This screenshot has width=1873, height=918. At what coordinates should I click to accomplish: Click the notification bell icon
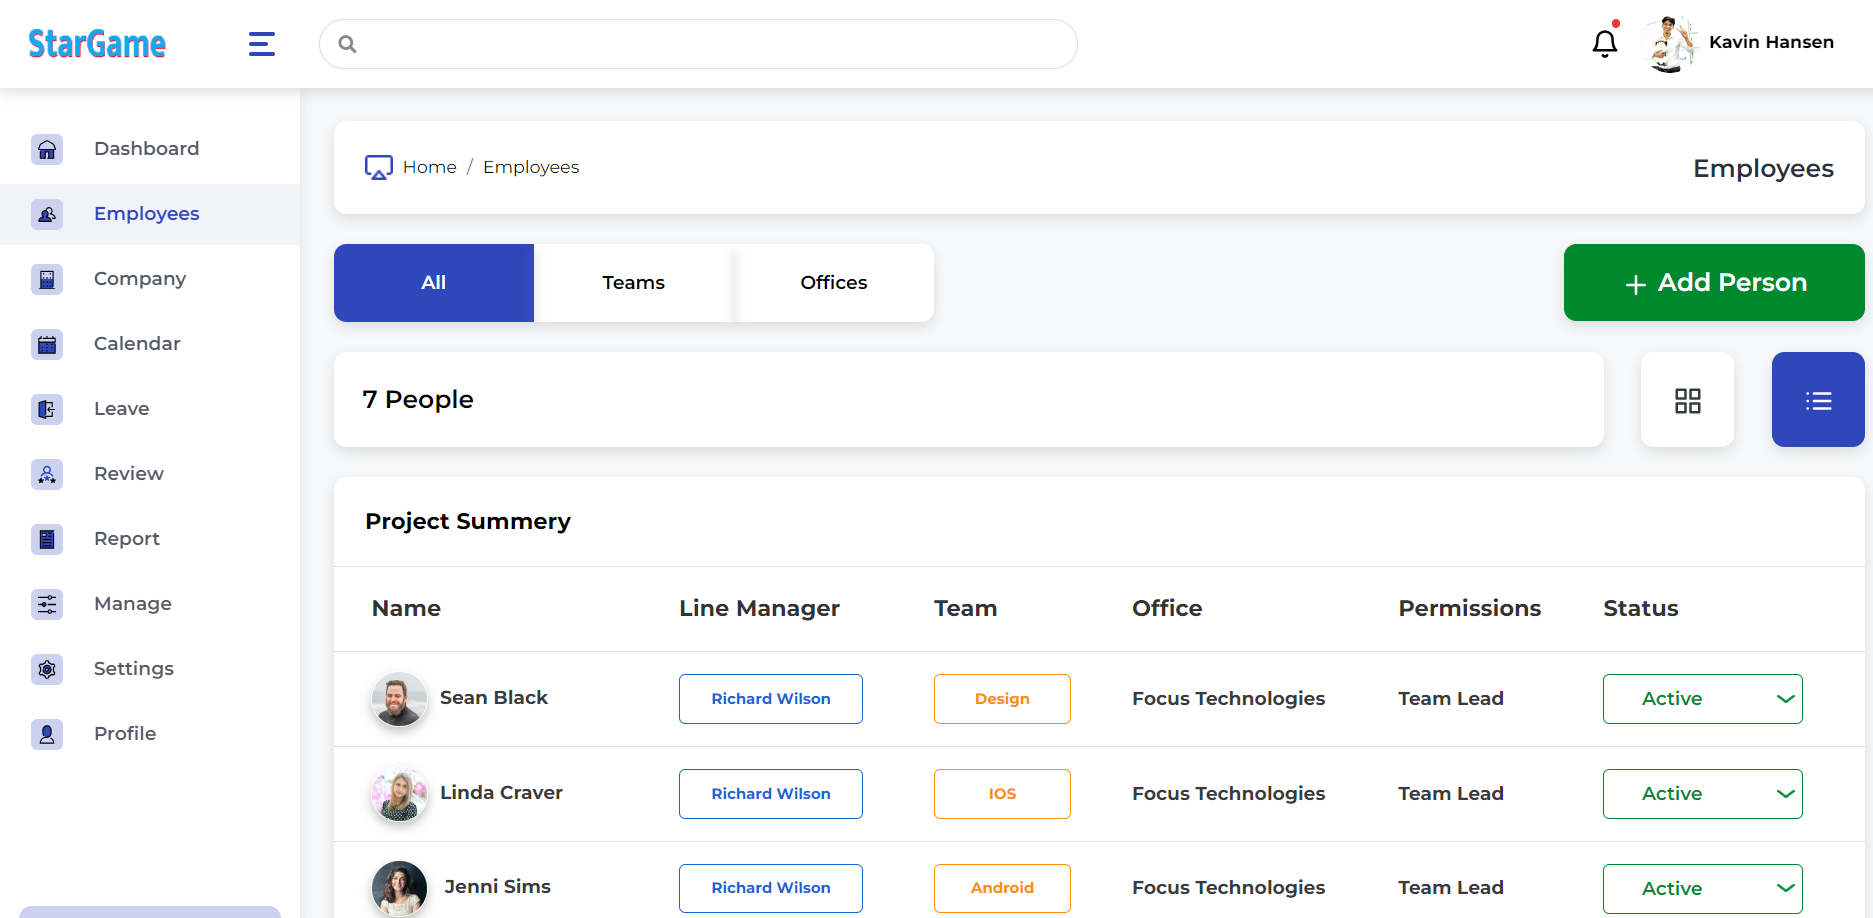1604,43
